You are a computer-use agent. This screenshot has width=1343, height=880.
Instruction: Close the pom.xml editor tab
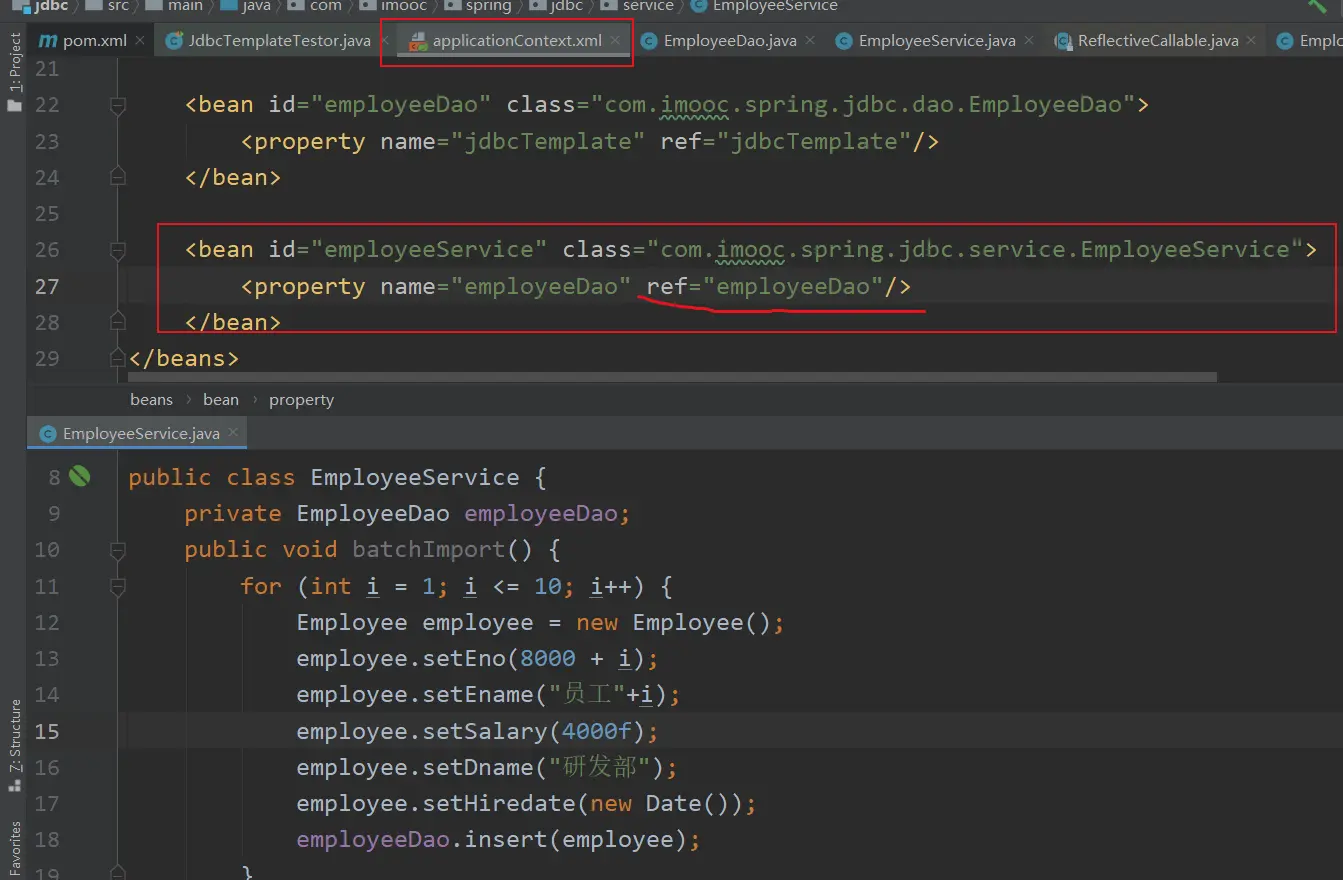tap(140, 40)
